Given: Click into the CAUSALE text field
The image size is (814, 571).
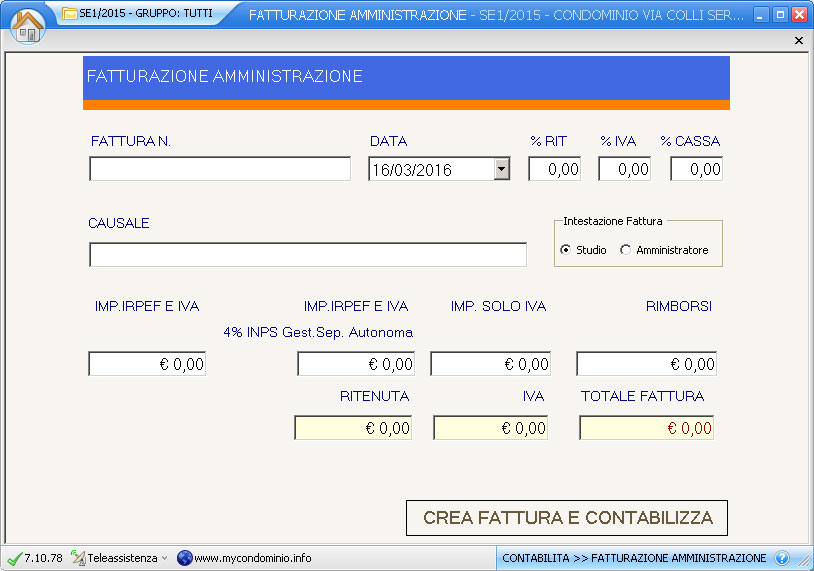Looking at the screenshot, I should (x=307, y=255).
